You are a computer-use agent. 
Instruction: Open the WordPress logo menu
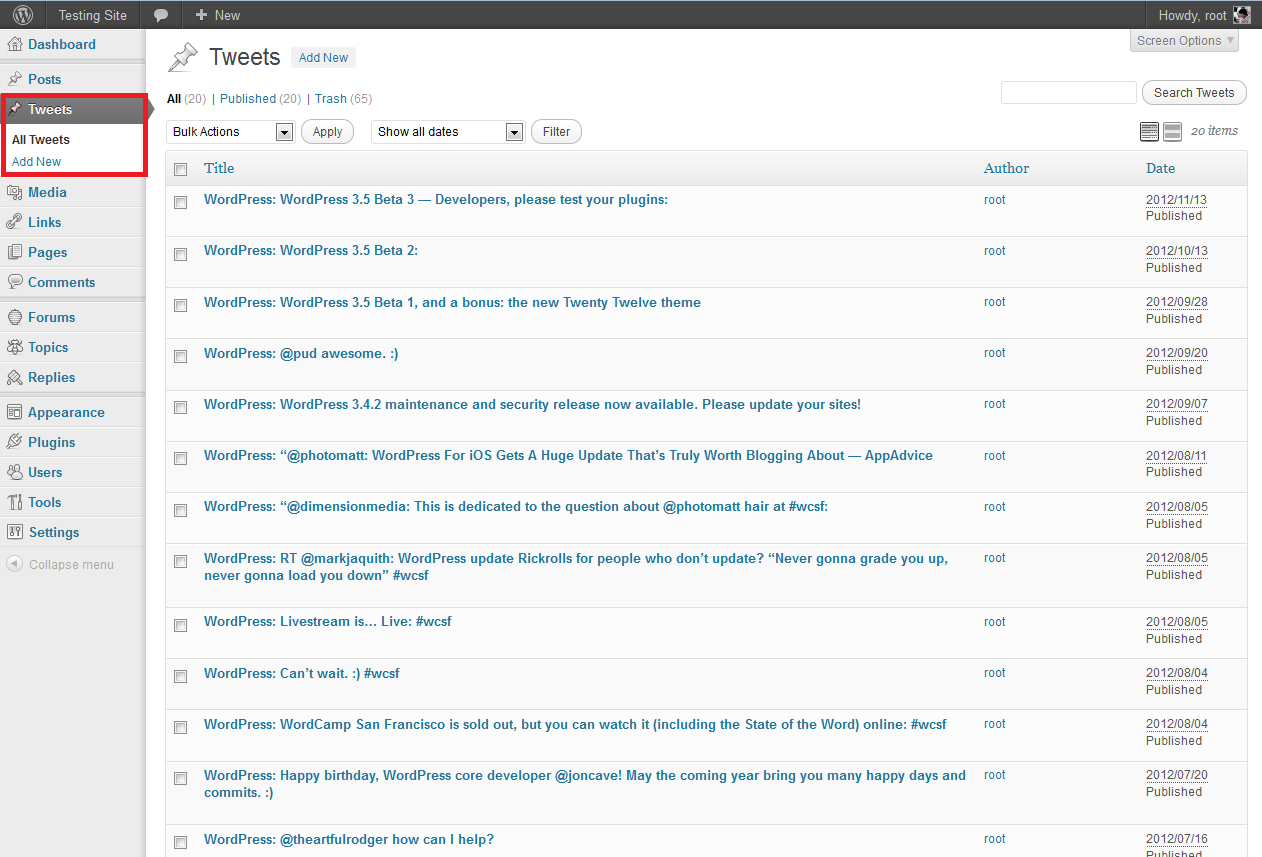tap(22, 15)
